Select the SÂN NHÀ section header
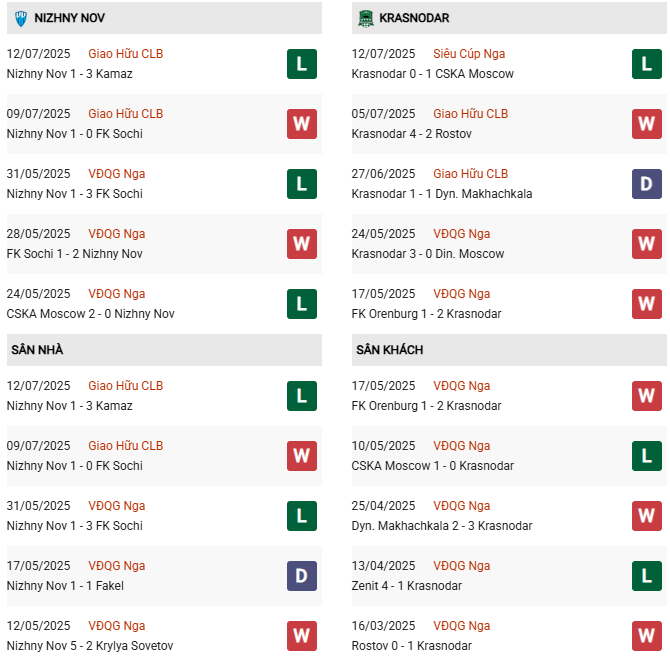670x671 pixels. [38, 350]
